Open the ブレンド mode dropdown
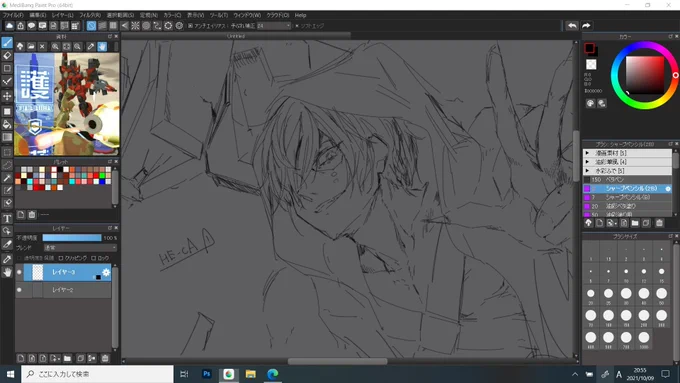 (x=80, y=248)
